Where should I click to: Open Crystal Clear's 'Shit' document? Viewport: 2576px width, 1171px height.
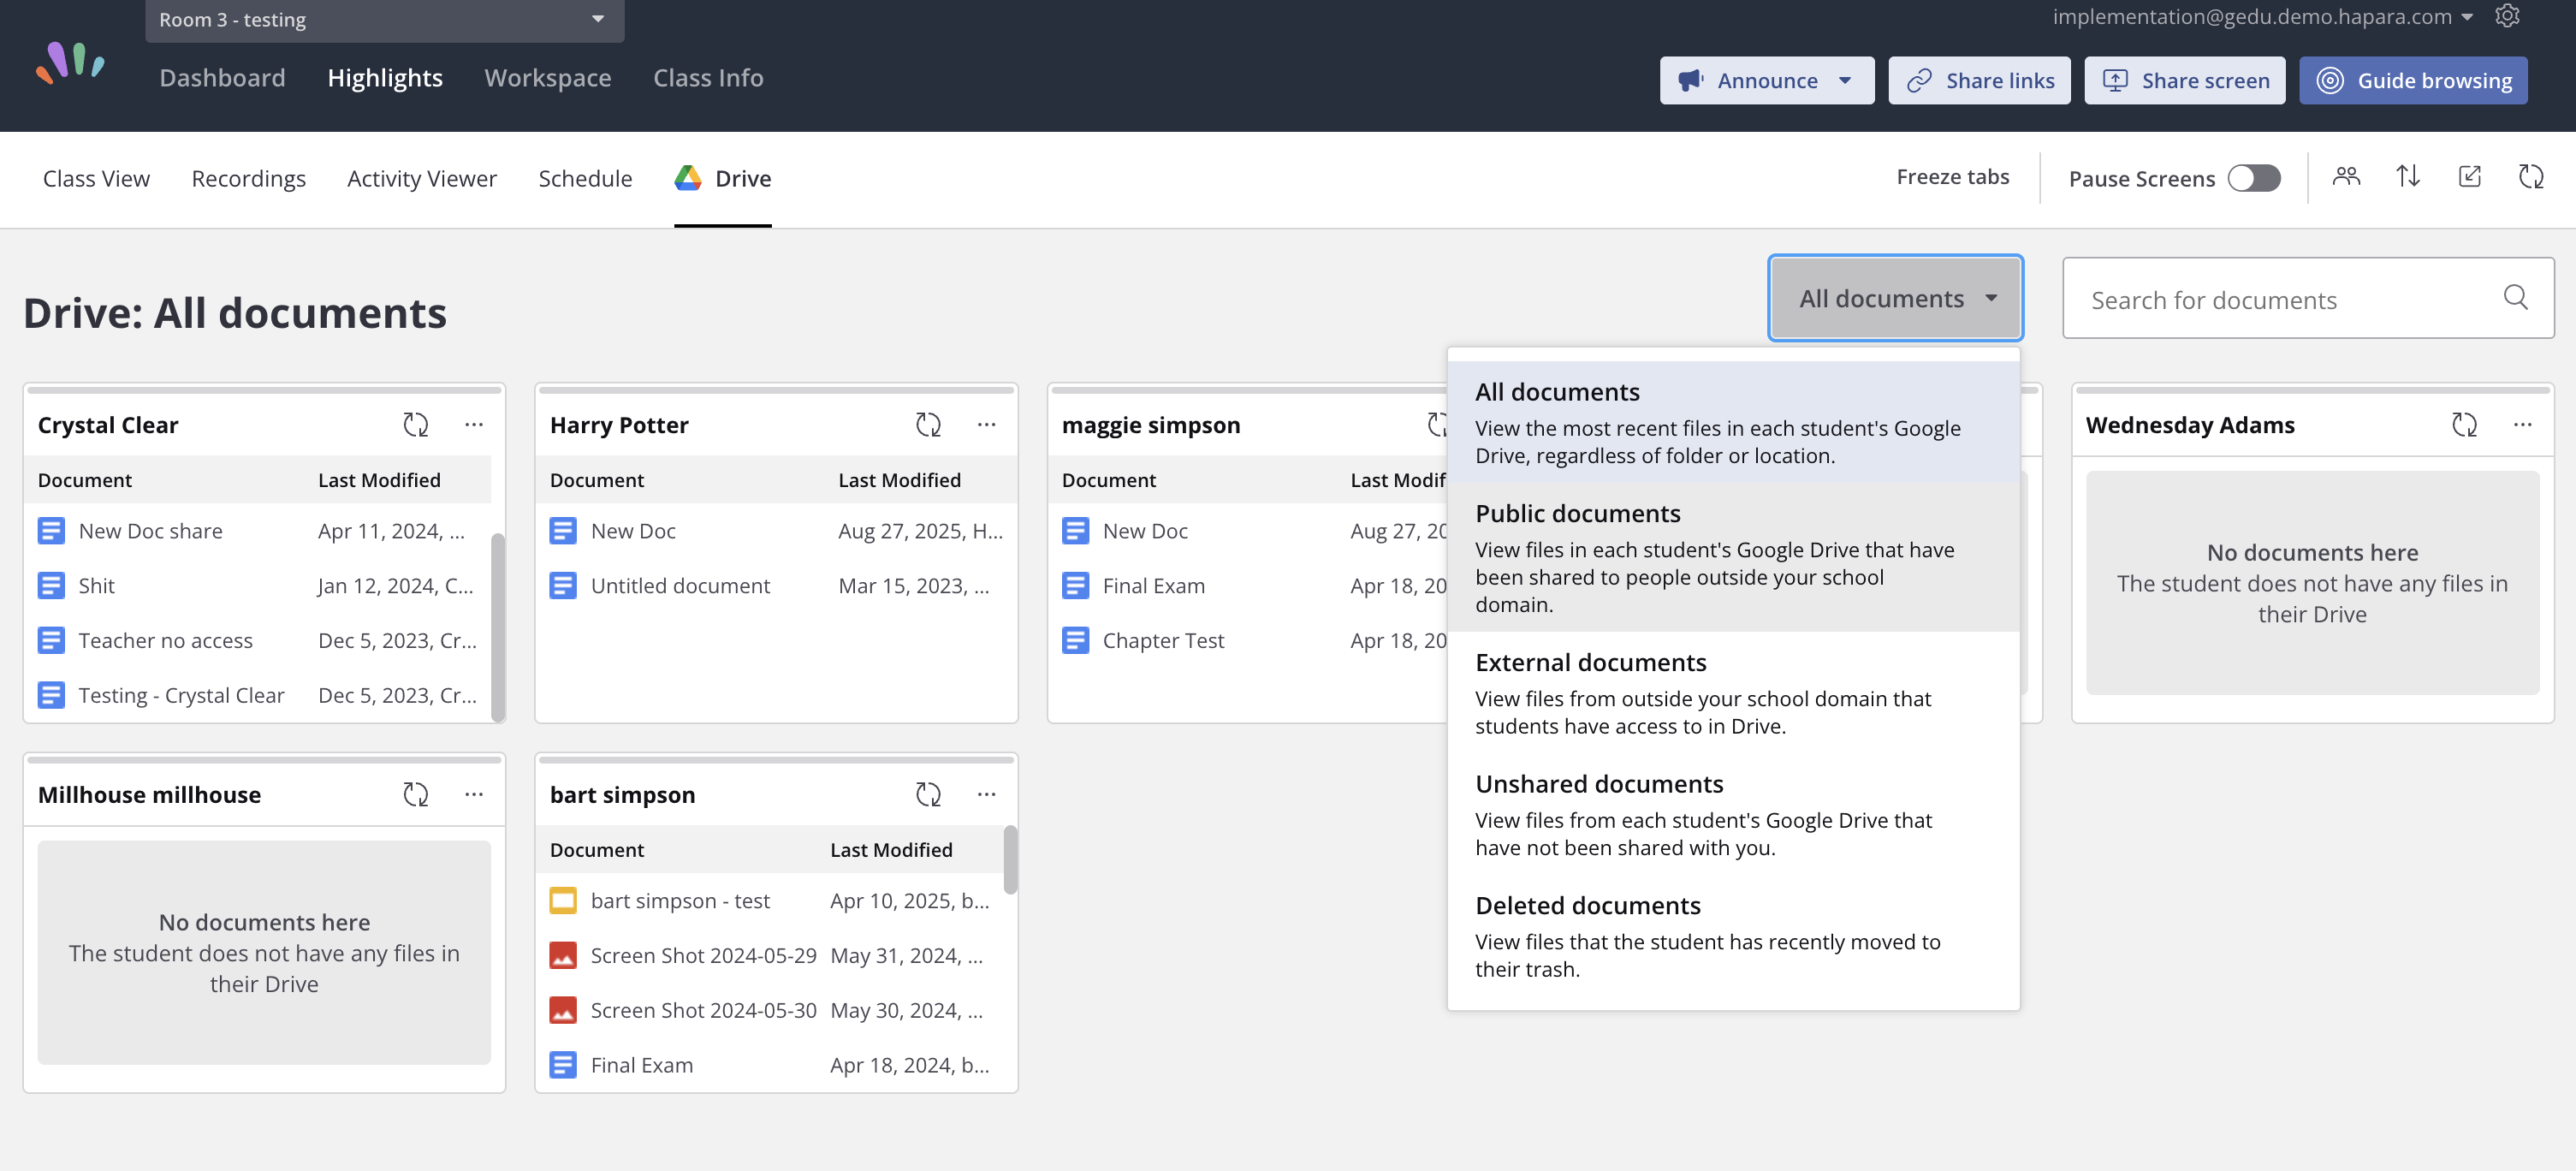click(96, 586)
